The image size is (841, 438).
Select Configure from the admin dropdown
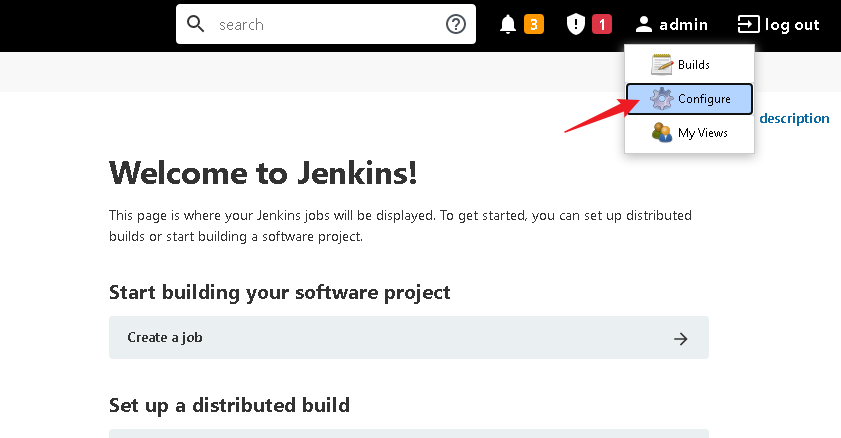coord(690,99)
